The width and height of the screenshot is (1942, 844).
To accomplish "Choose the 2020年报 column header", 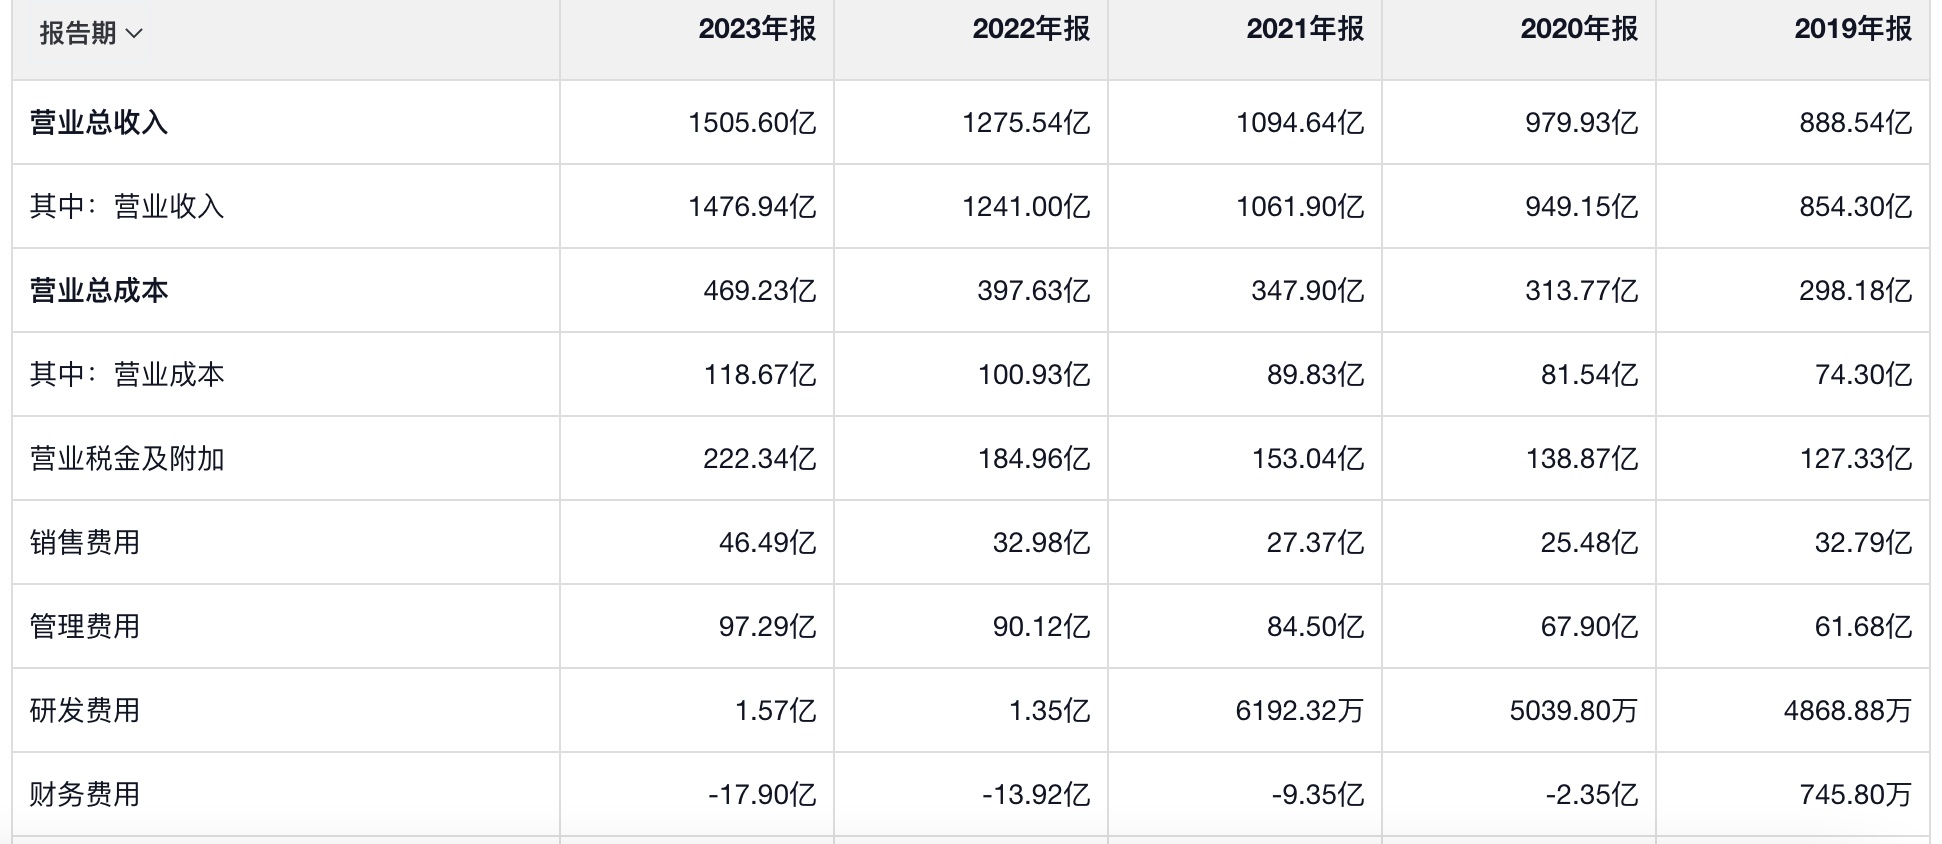I will point(1579,30).
